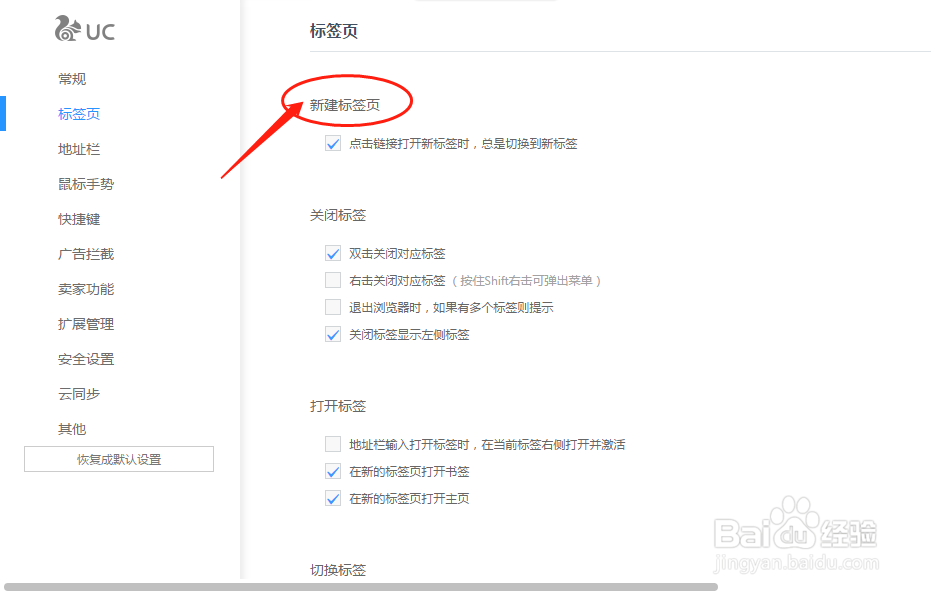Open the 常规 settings section
931x595 pixels.
point(72,79)
